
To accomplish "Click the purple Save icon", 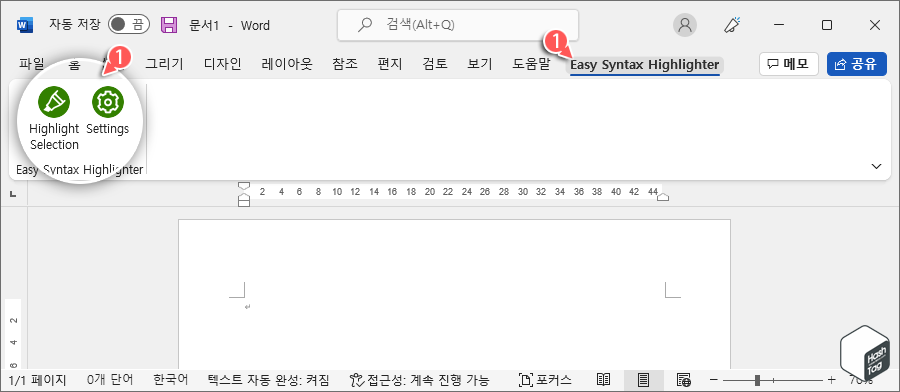I will [169, 25].
